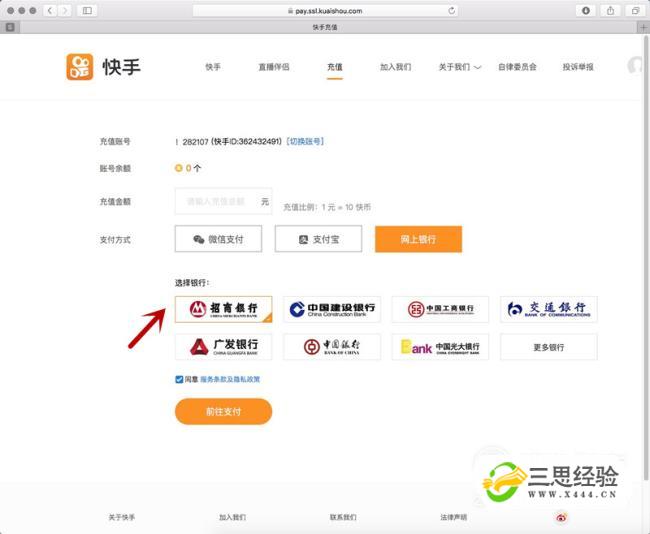Click the 切换账号 link
This screenshot has width=650, height=534.
306,141
